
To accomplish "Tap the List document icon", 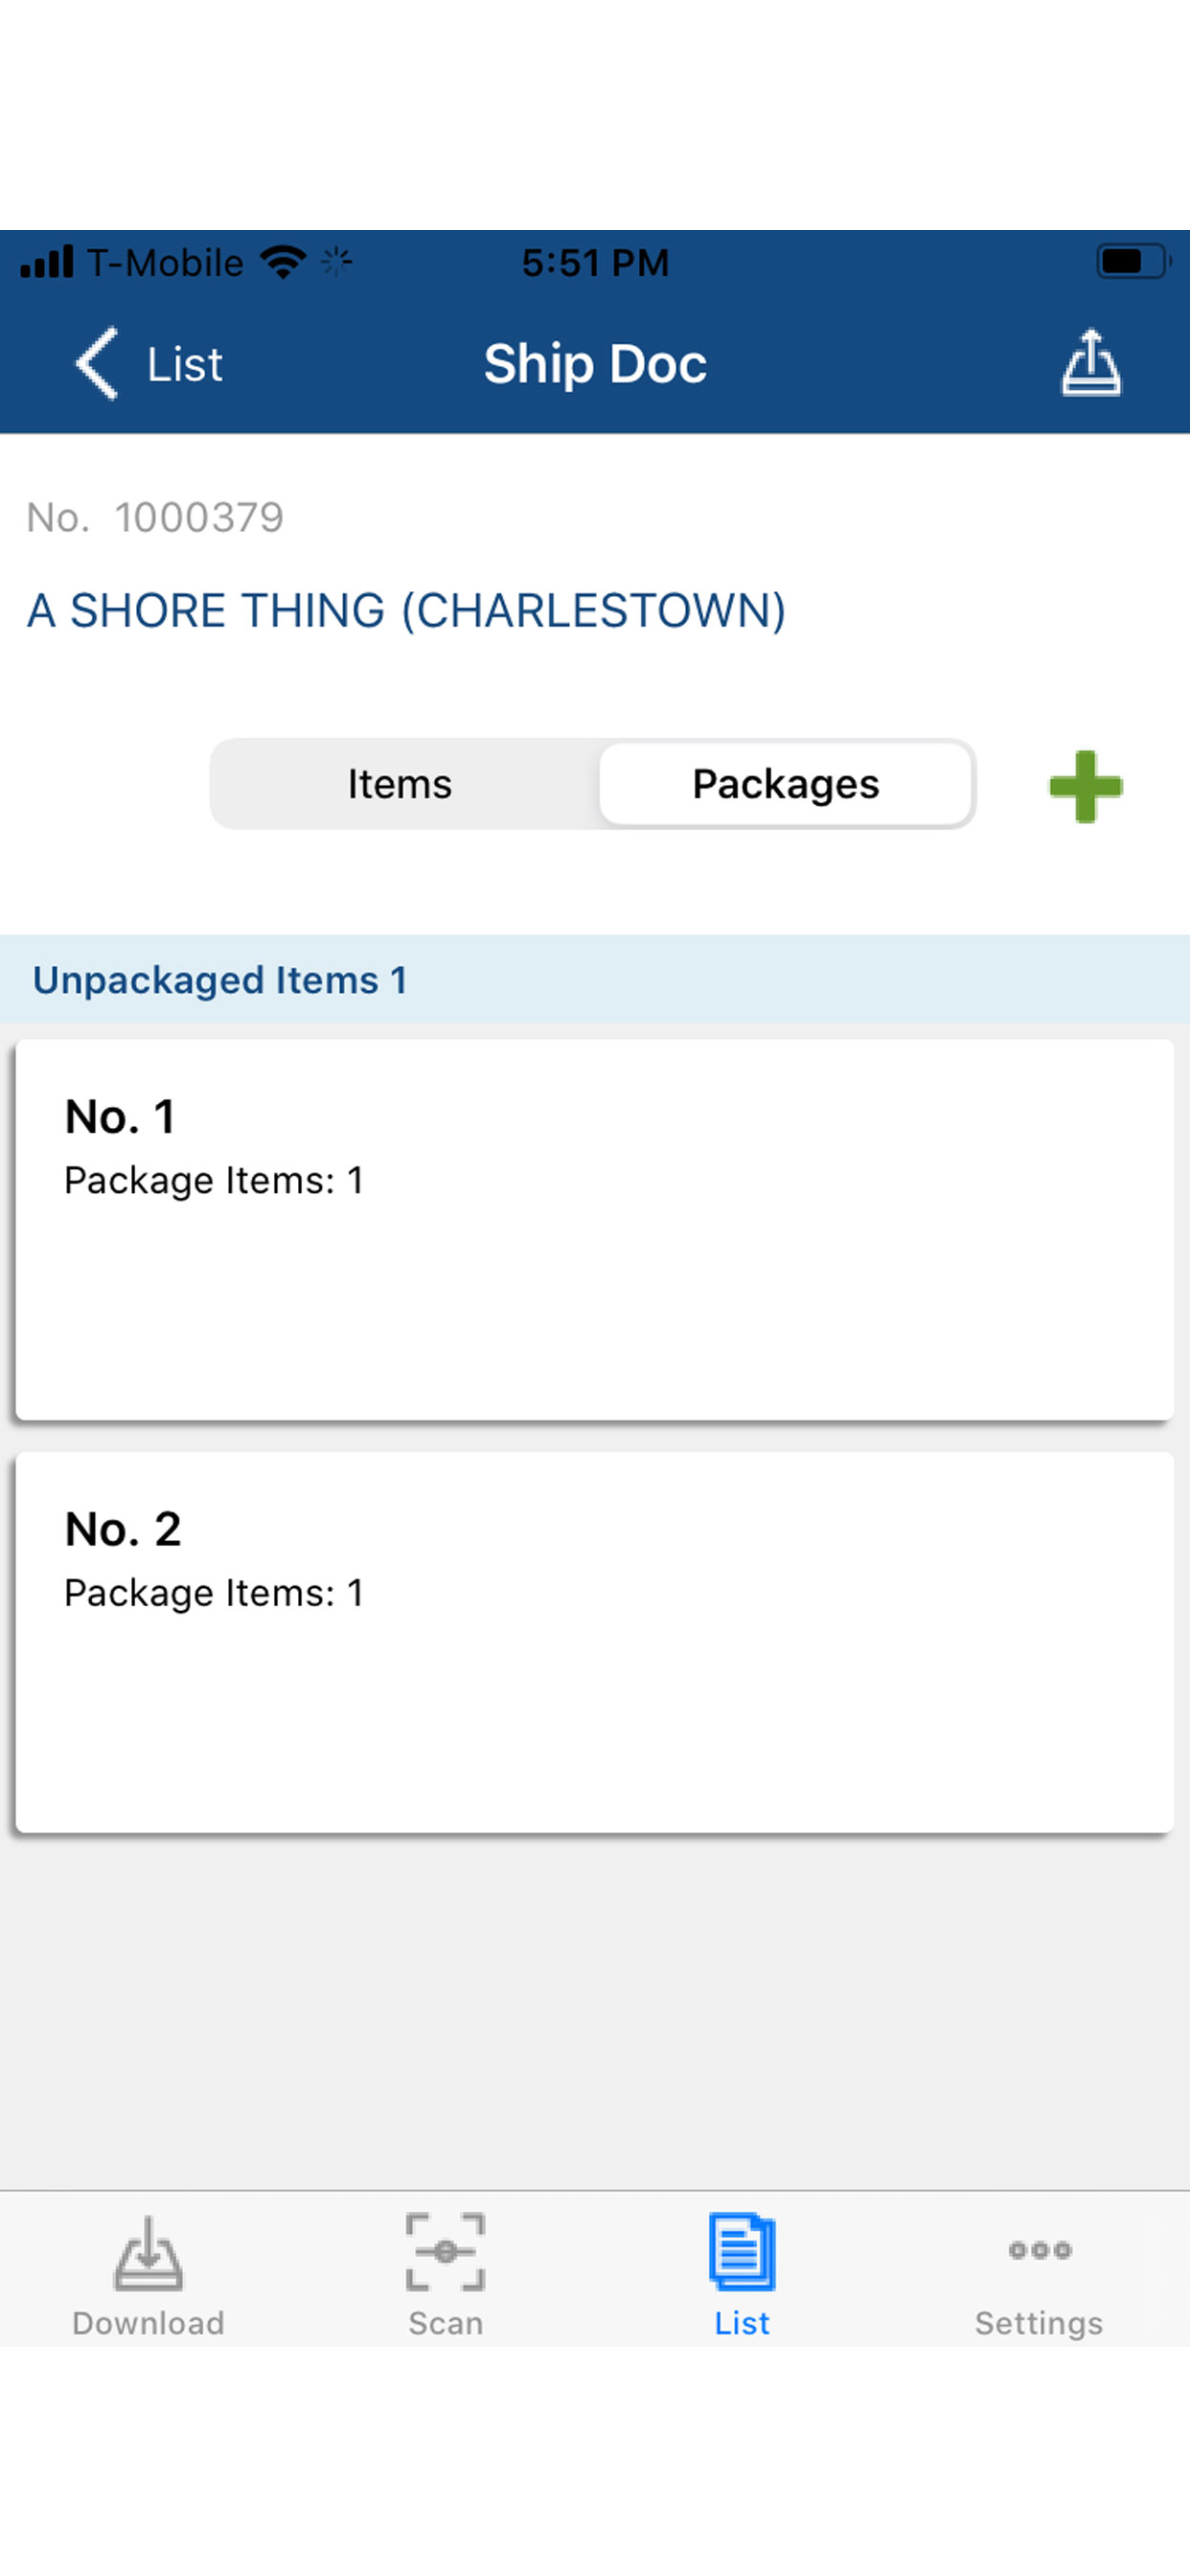I will tap(742, 2251).
